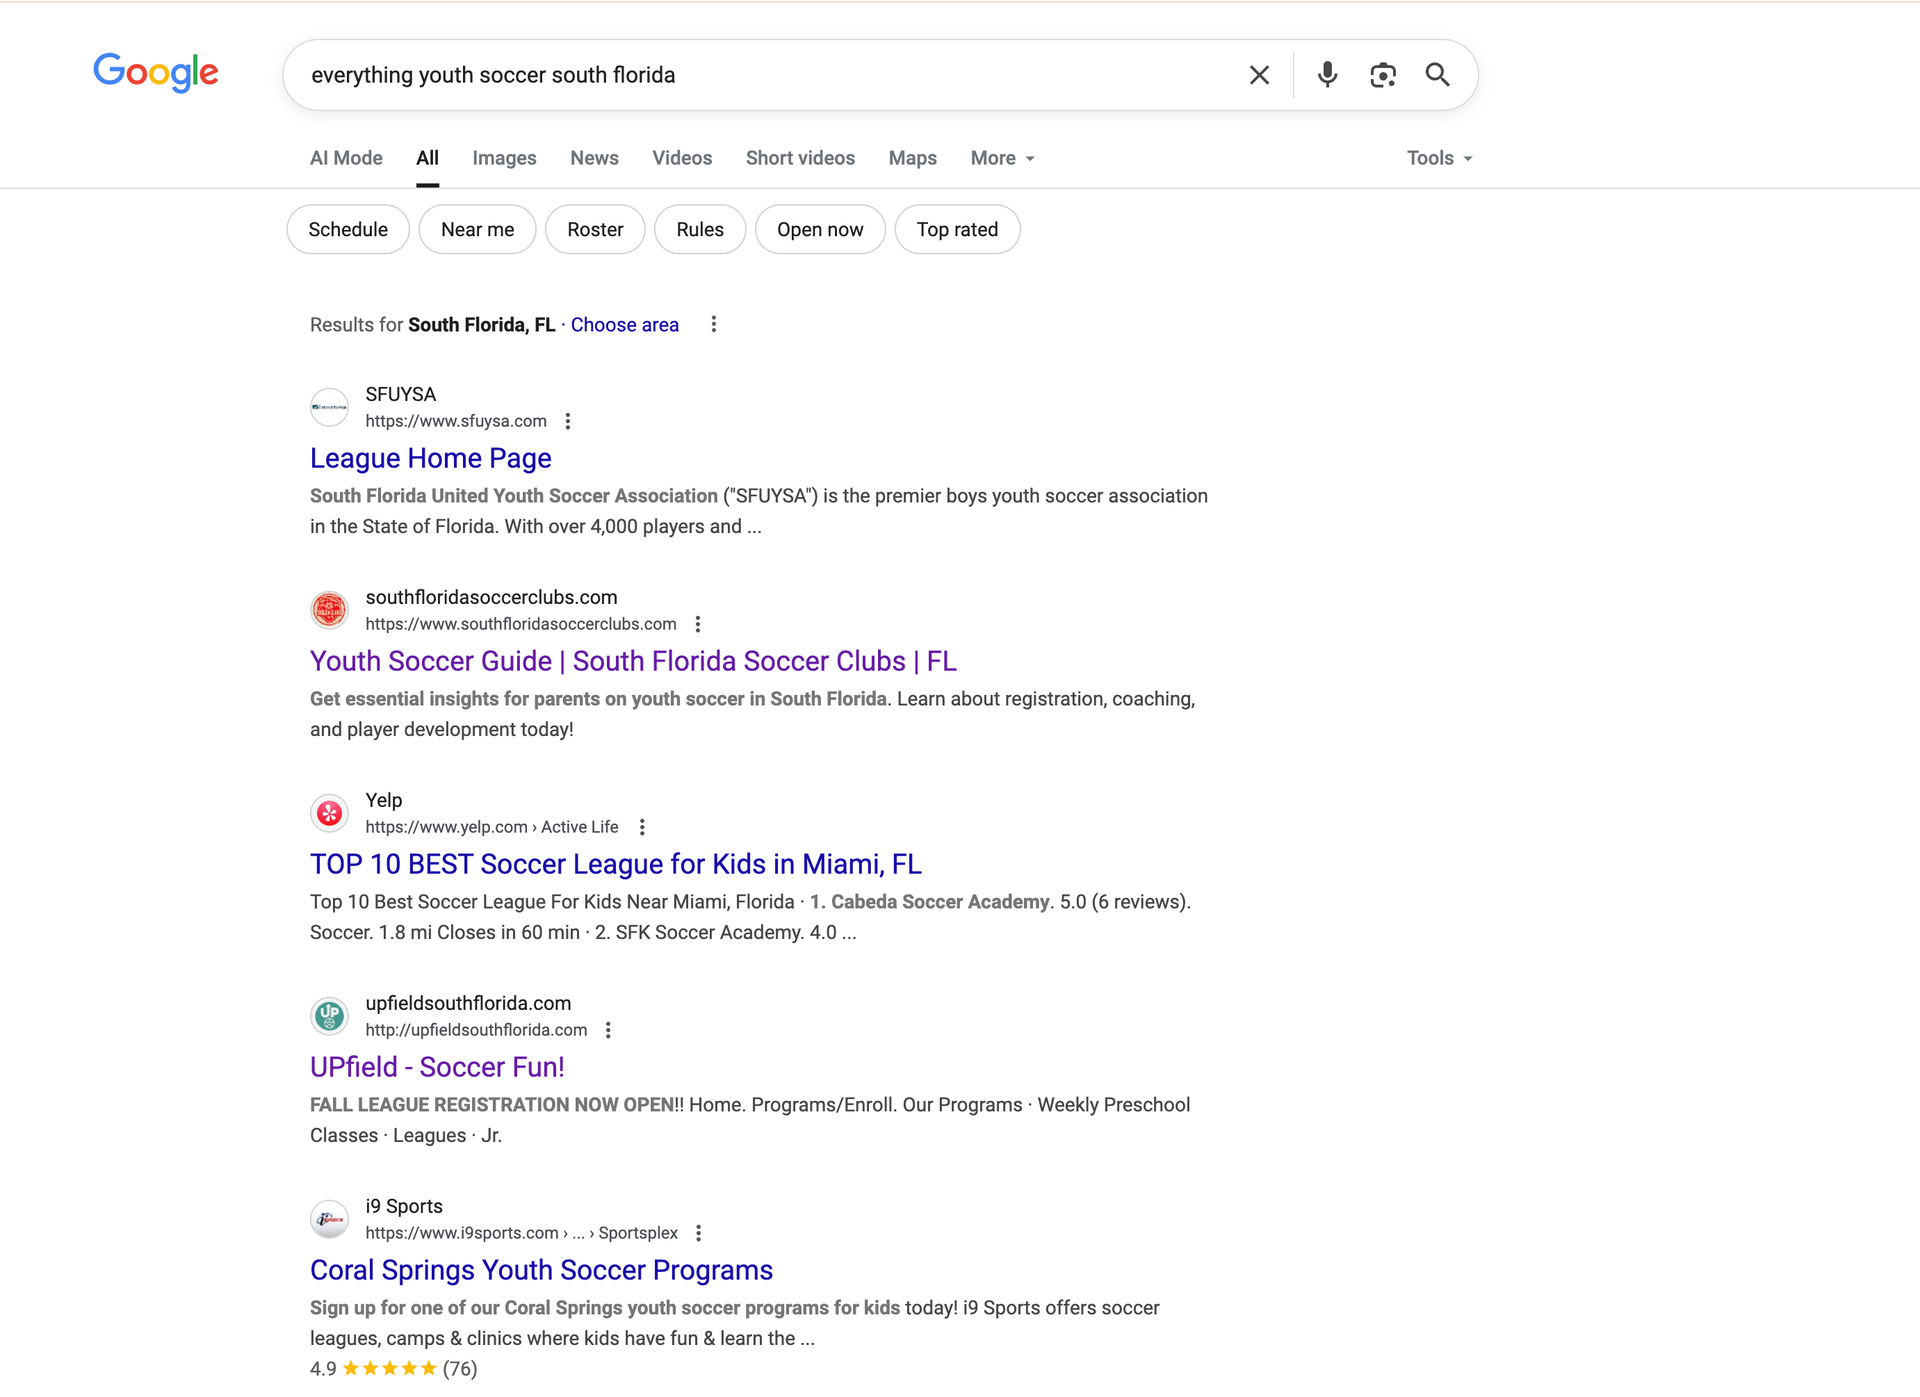Click the Google logo
Image resolution: width=1920 pixels, height=1397 pixels.
pos(156,73)
